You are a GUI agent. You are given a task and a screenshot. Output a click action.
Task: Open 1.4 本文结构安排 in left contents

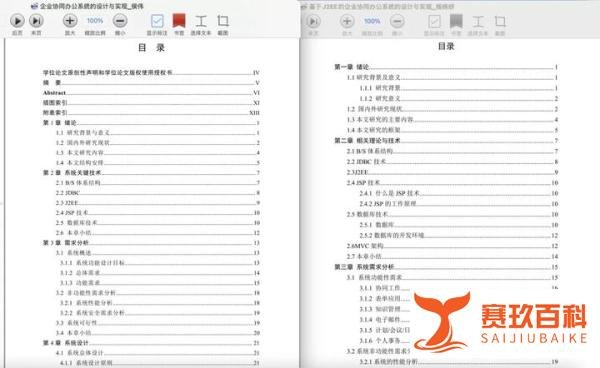(x=158, y=163)
